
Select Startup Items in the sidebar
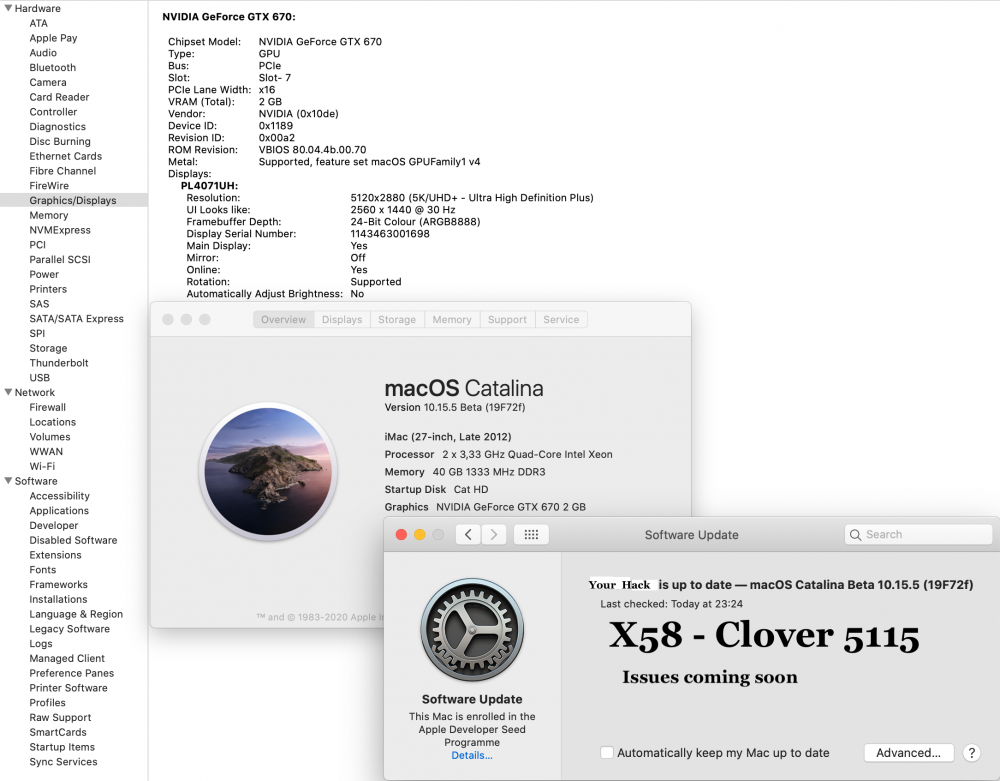tap(62, 747)
